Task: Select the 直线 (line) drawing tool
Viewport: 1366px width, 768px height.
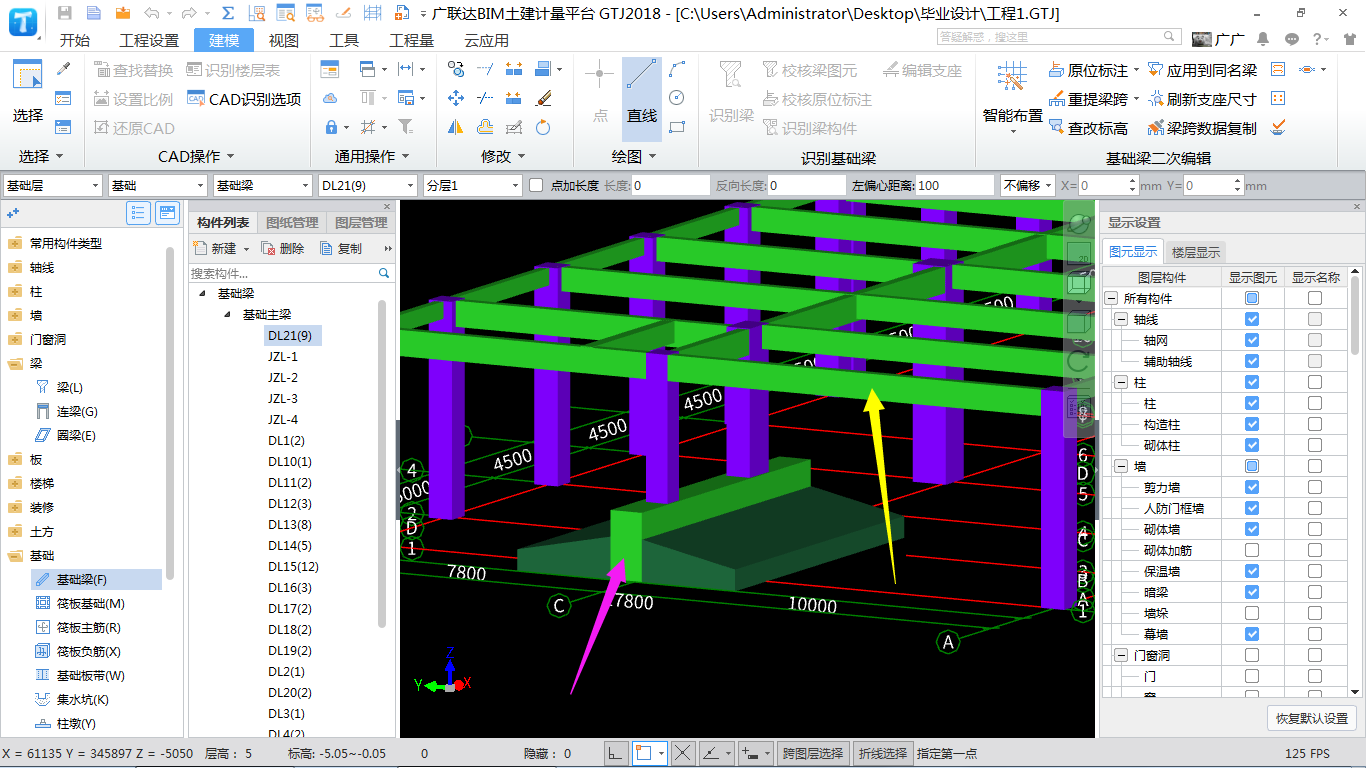Action: click(641, 98)
